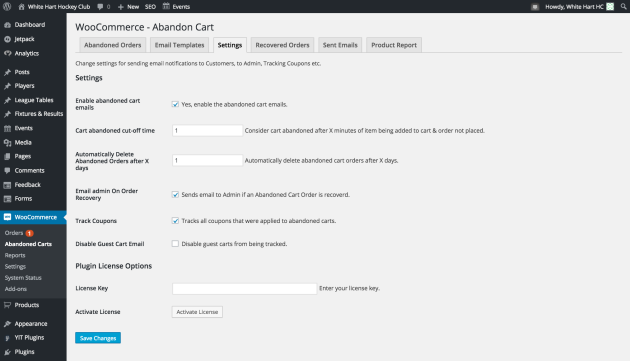Click the plus New icon in admin bar
The width and height of the screenshot is (630, 361).
(x=121, y=7)
